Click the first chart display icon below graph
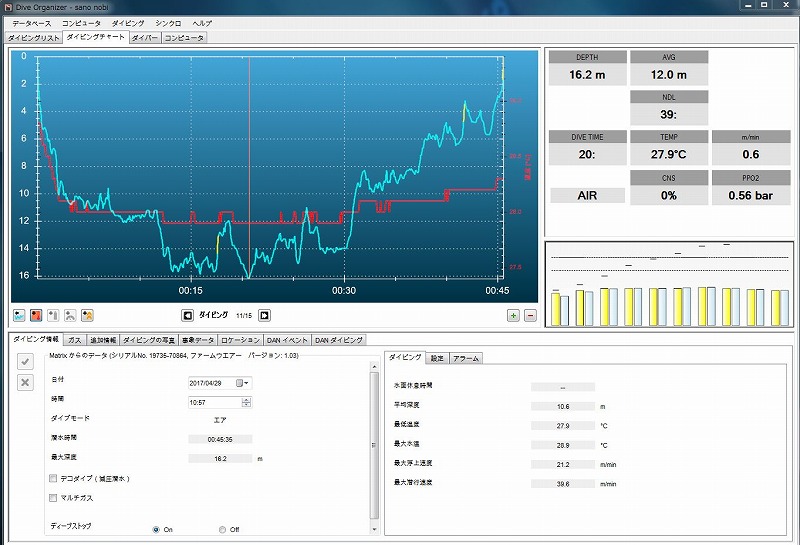Screen dimensions: 800x545 pos(19,315)
